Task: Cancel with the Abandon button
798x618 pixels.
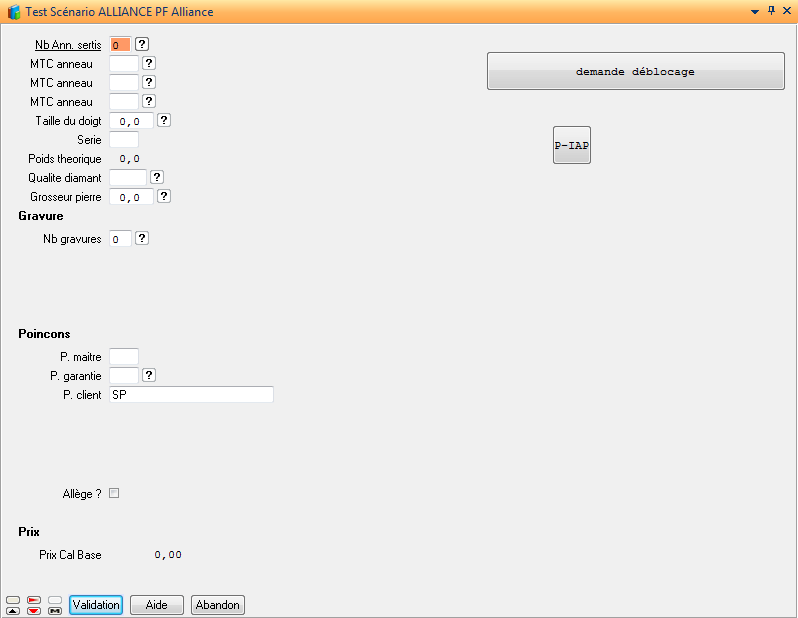Action: point(218,605)
